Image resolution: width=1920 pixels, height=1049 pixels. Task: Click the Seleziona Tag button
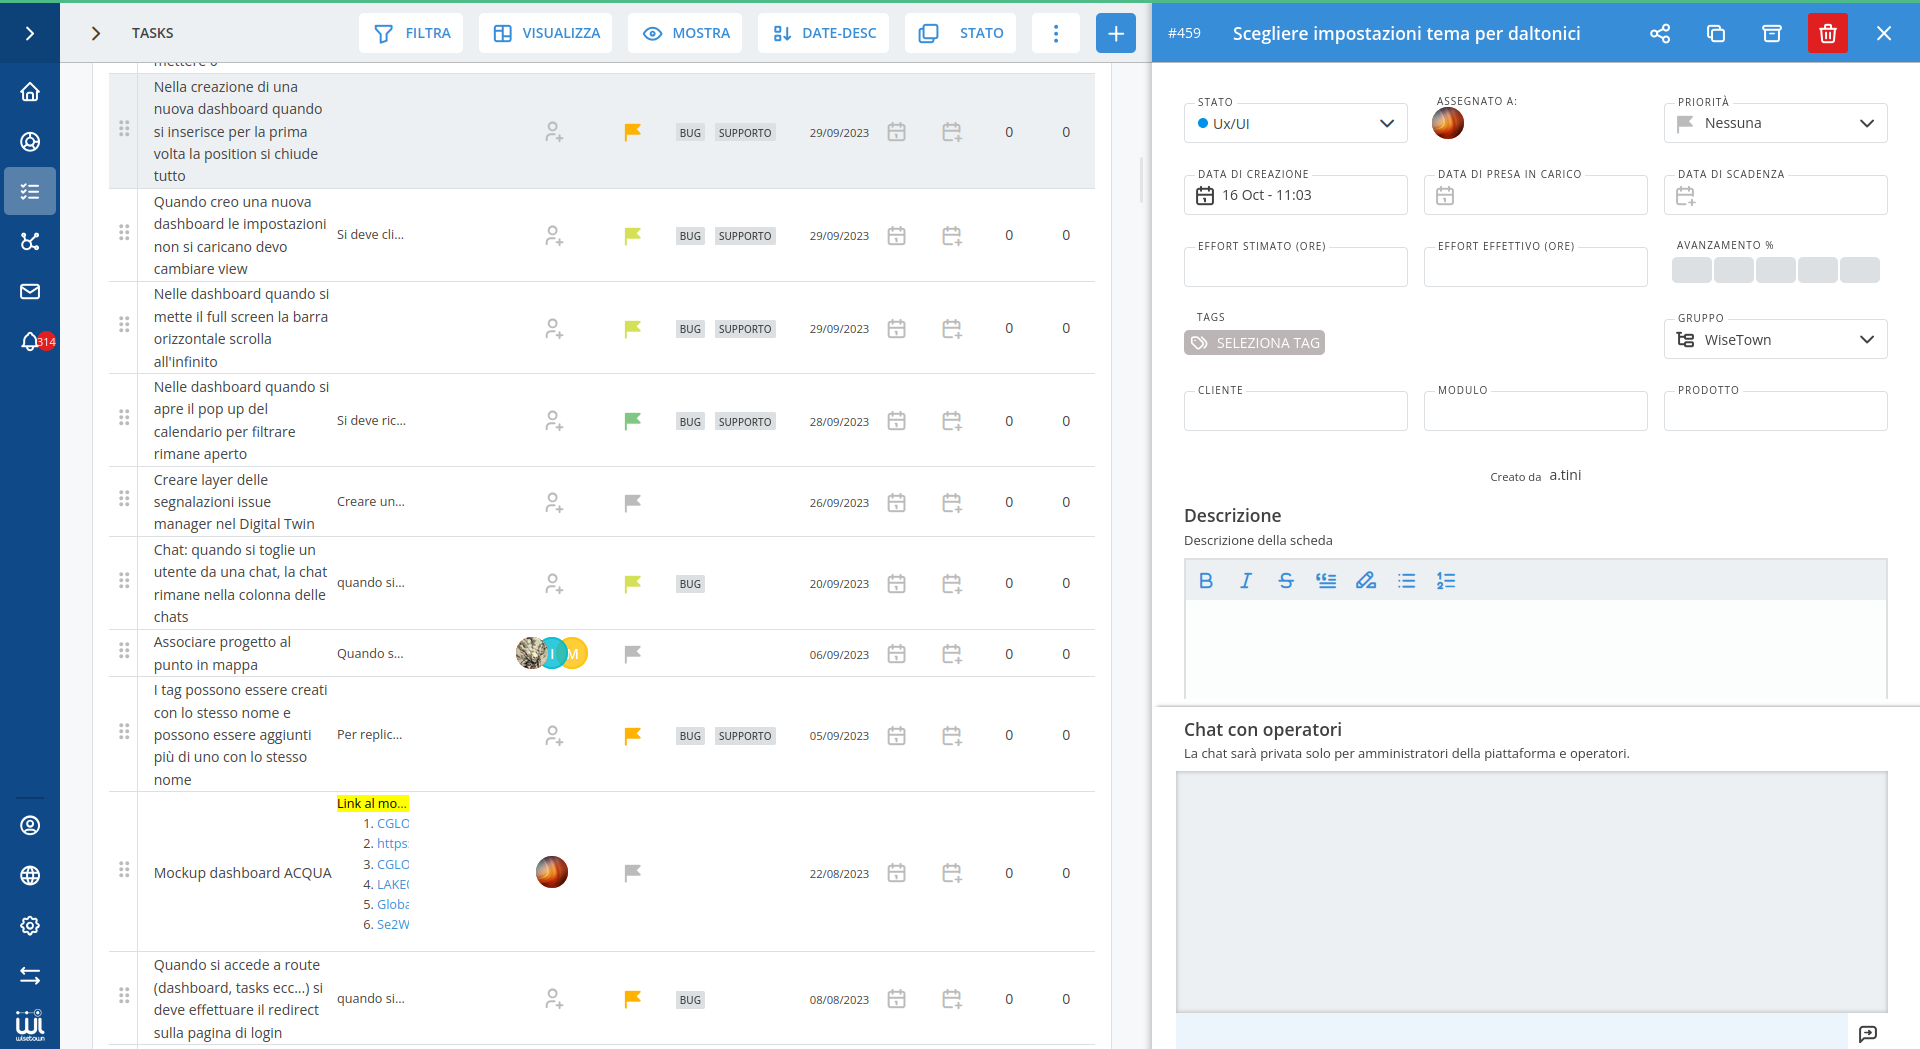click(1254, 343)
